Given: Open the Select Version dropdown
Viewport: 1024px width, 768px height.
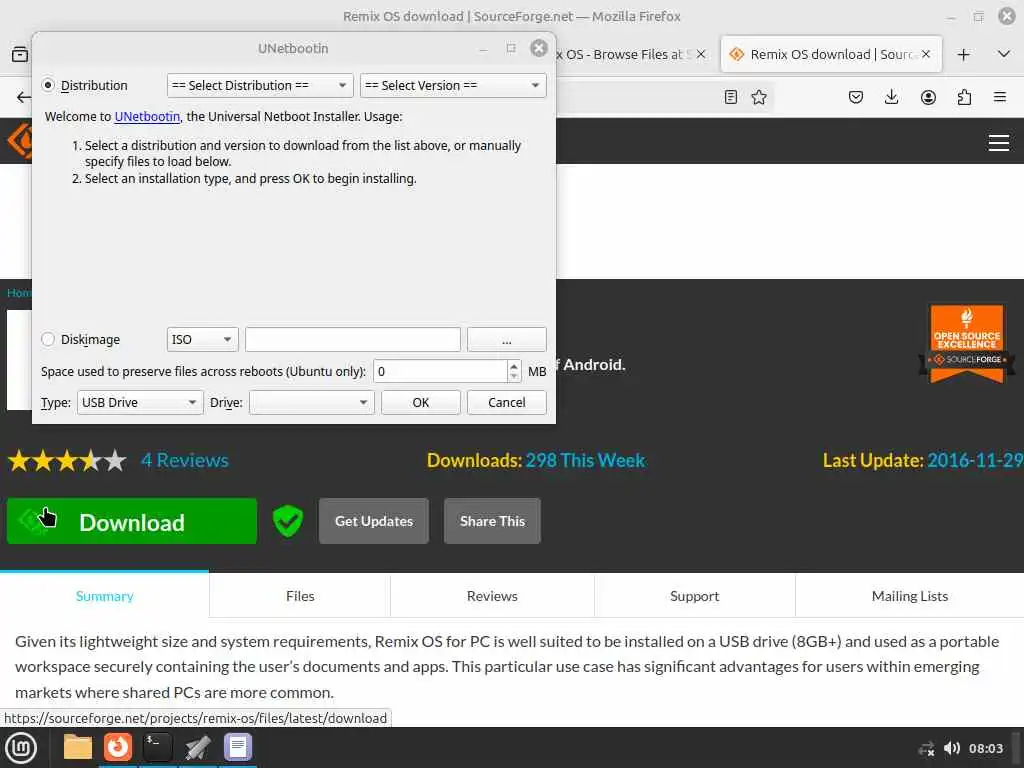Looking at the screenshot, I should pos(453,85).
